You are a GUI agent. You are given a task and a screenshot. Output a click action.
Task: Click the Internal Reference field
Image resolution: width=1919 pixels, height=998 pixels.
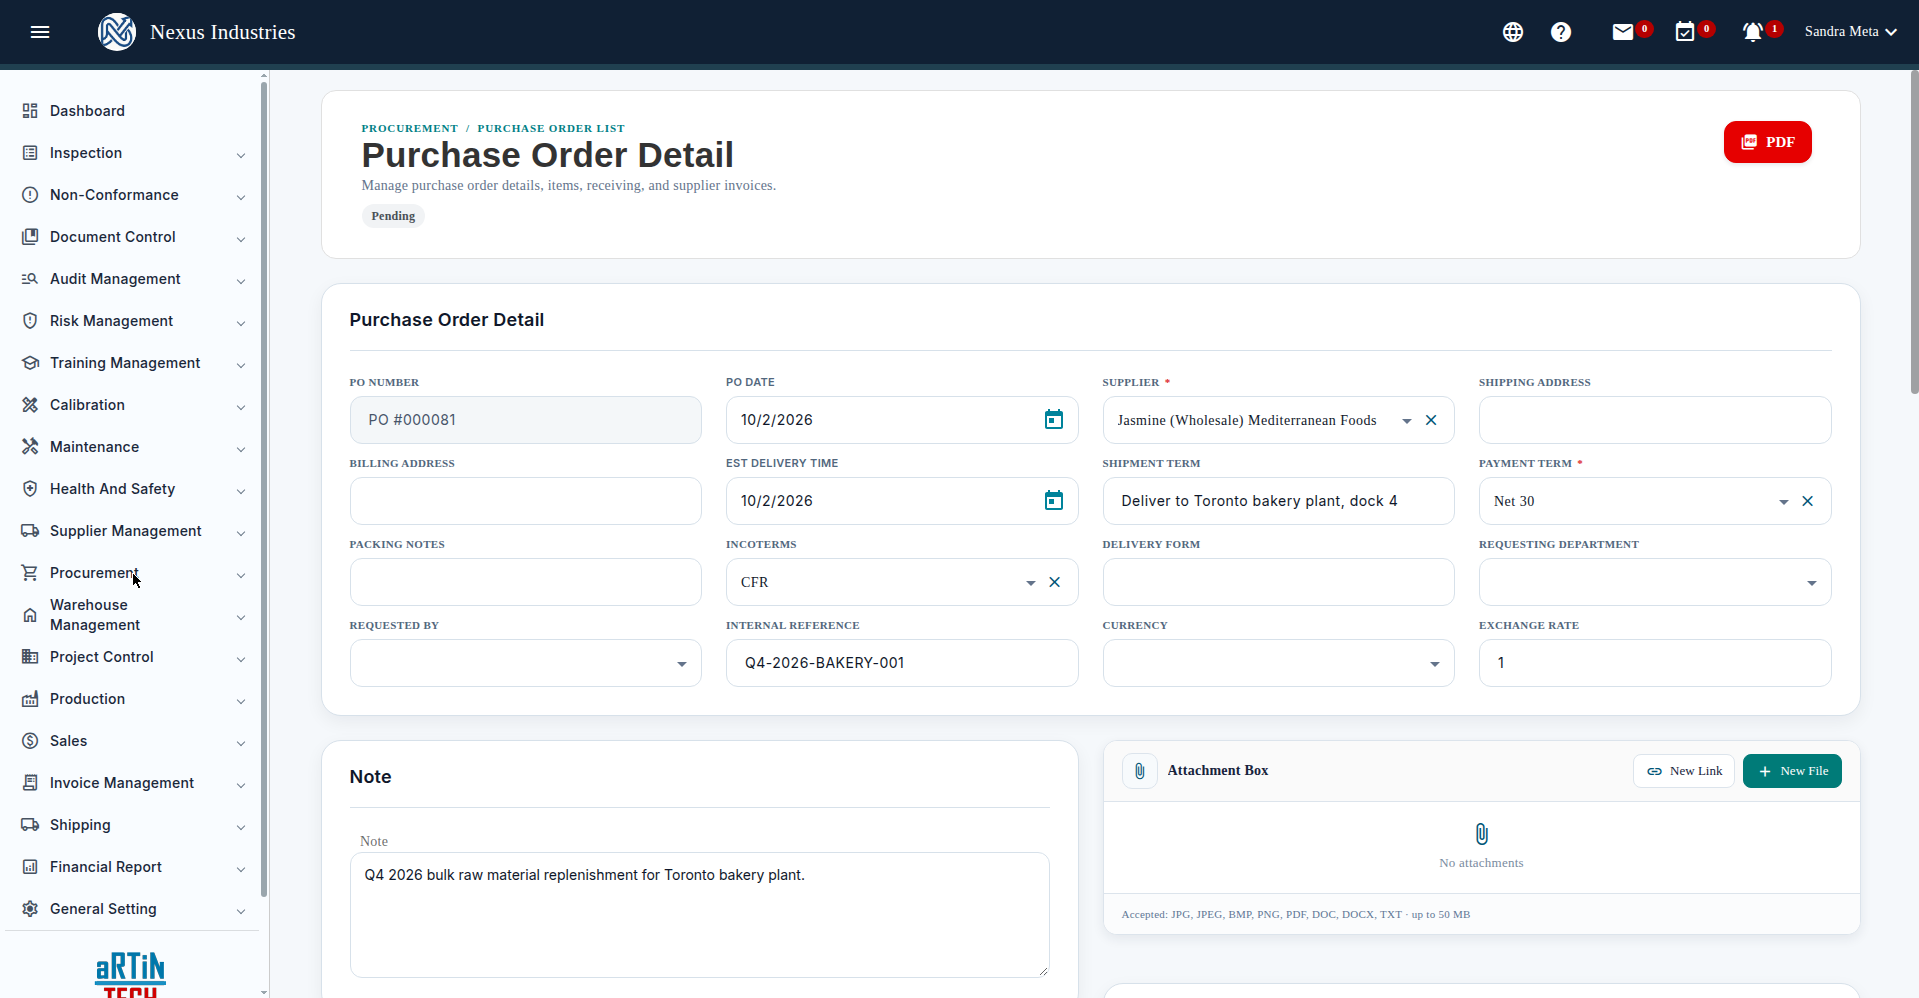point(902,663)
